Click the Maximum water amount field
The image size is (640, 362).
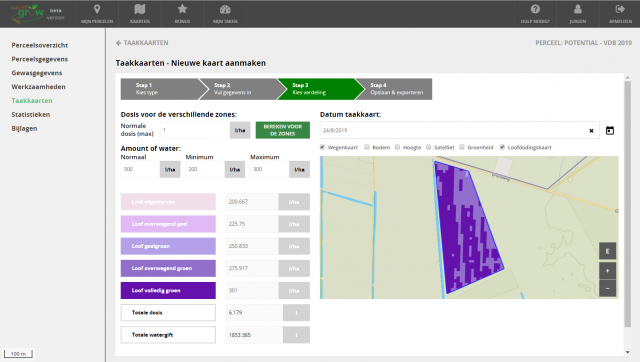coord(270,169)
